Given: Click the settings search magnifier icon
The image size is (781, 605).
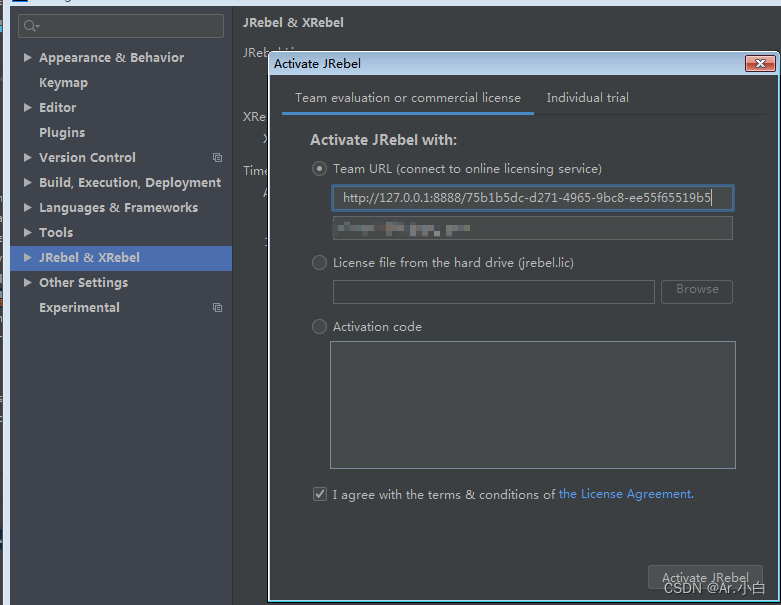Looking at the screenshot, I should coord(31,26).
